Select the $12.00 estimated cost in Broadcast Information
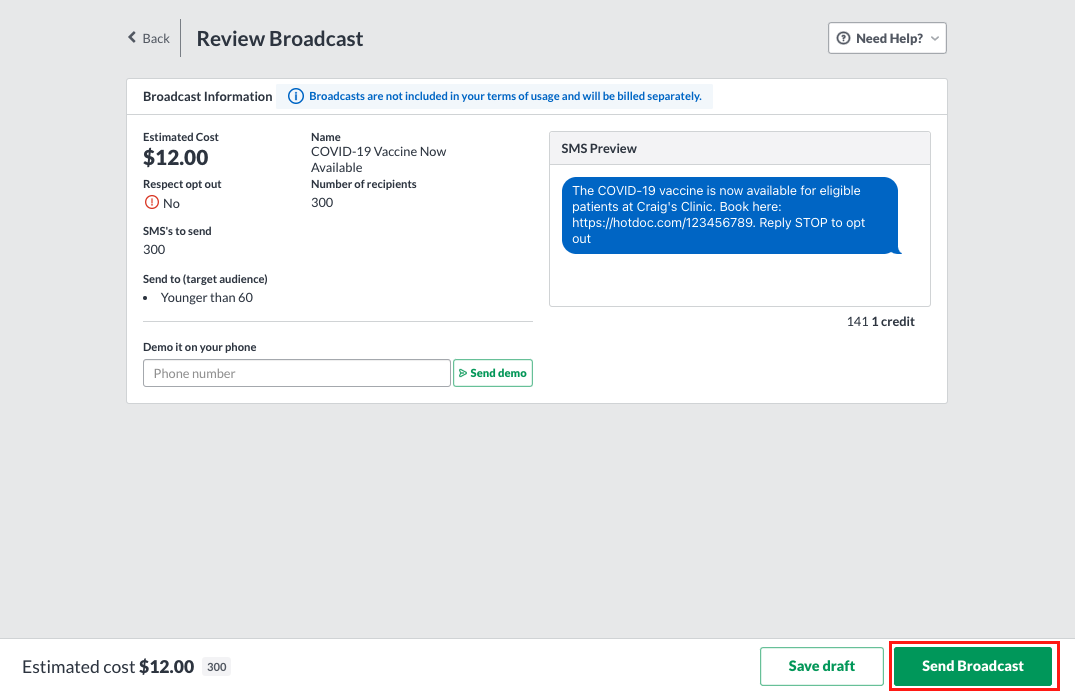This screenshot has width=1075, height=693. (176, 158)
